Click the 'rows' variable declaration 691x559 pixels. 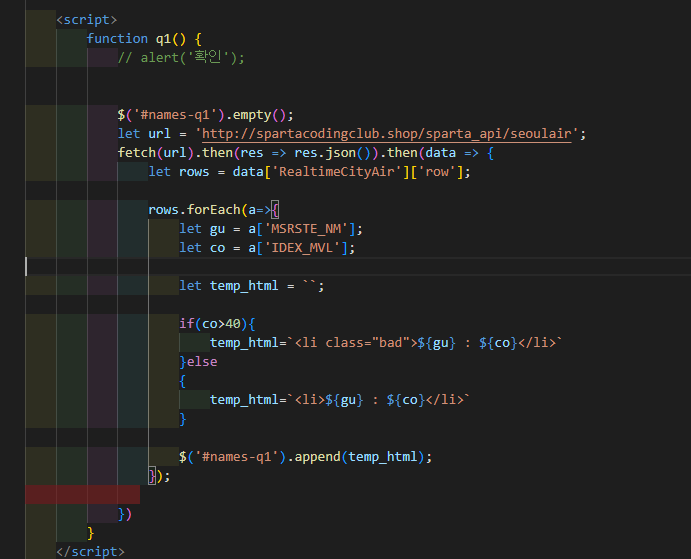tap(194, 171)
